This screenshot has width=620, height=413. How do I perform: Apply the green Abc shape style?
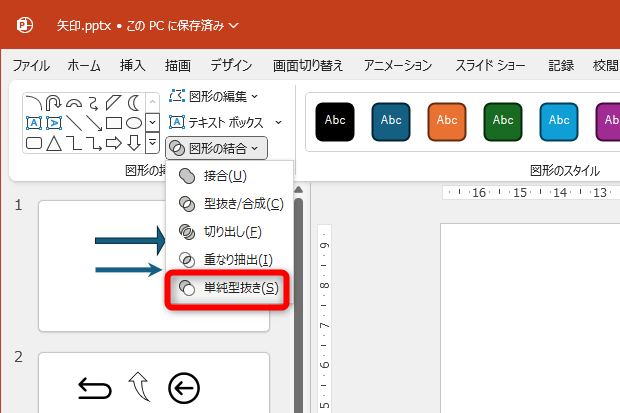[503, 121]
